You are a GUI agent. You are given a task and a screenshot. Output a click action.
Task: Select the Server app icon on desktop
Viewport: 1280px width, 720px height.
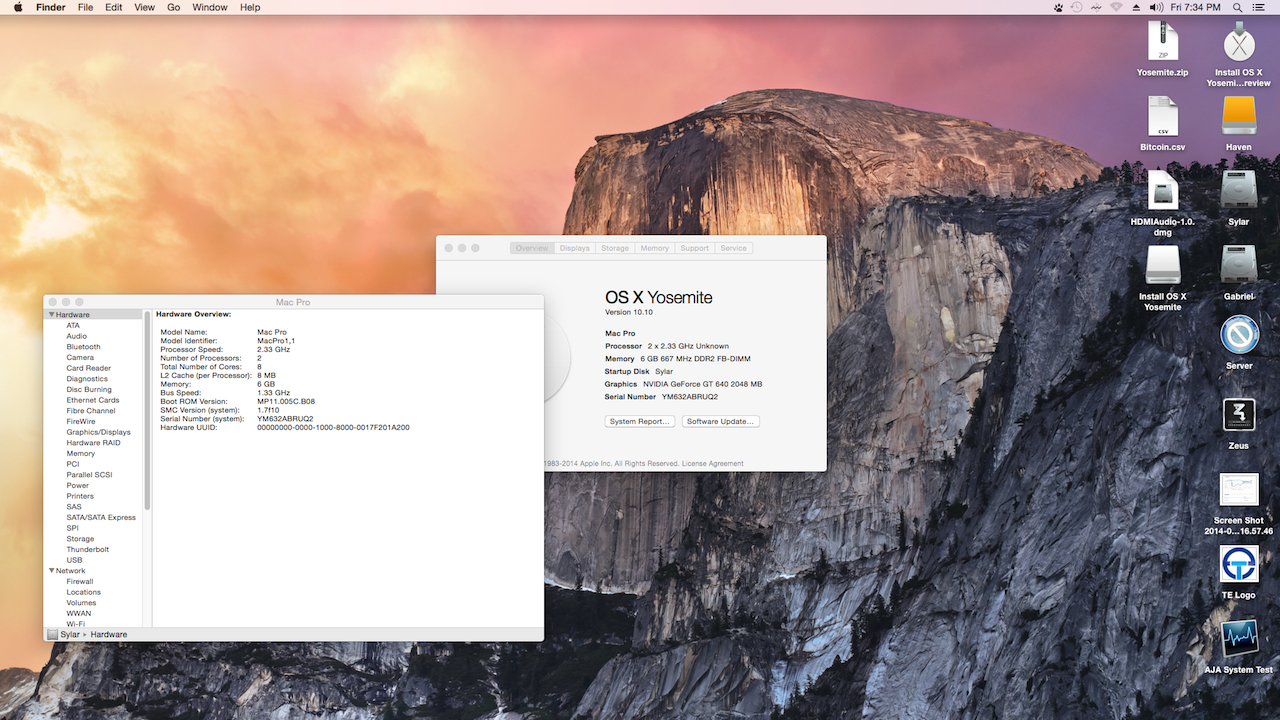coord(1239,335)
